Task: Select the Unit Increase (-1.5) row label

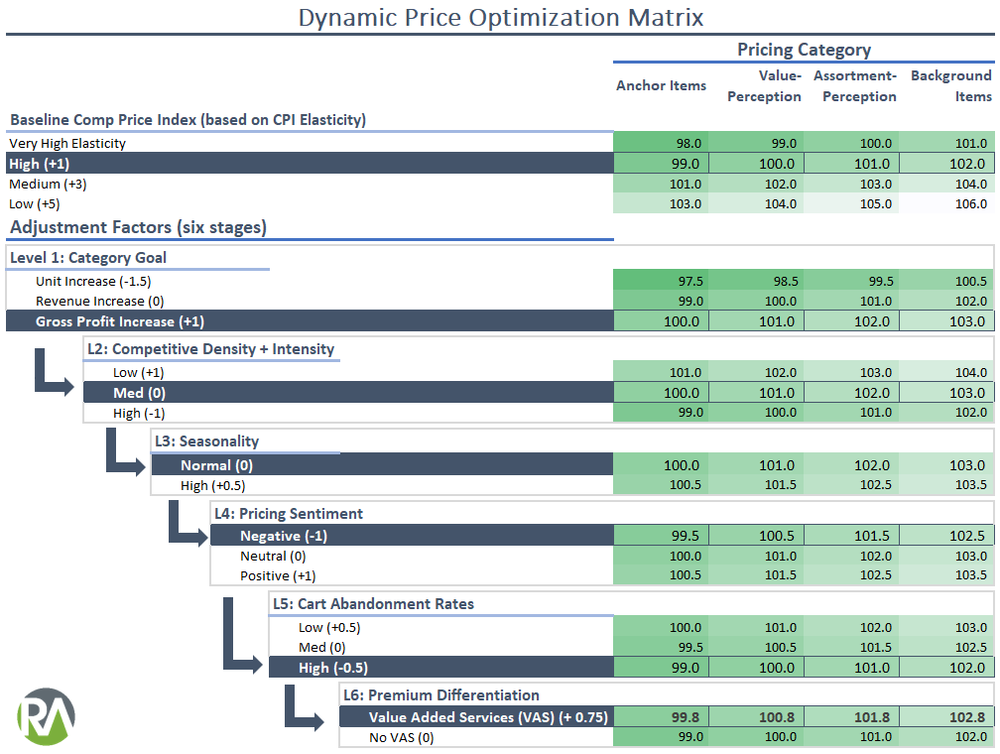Action: (x=93, y=281)
